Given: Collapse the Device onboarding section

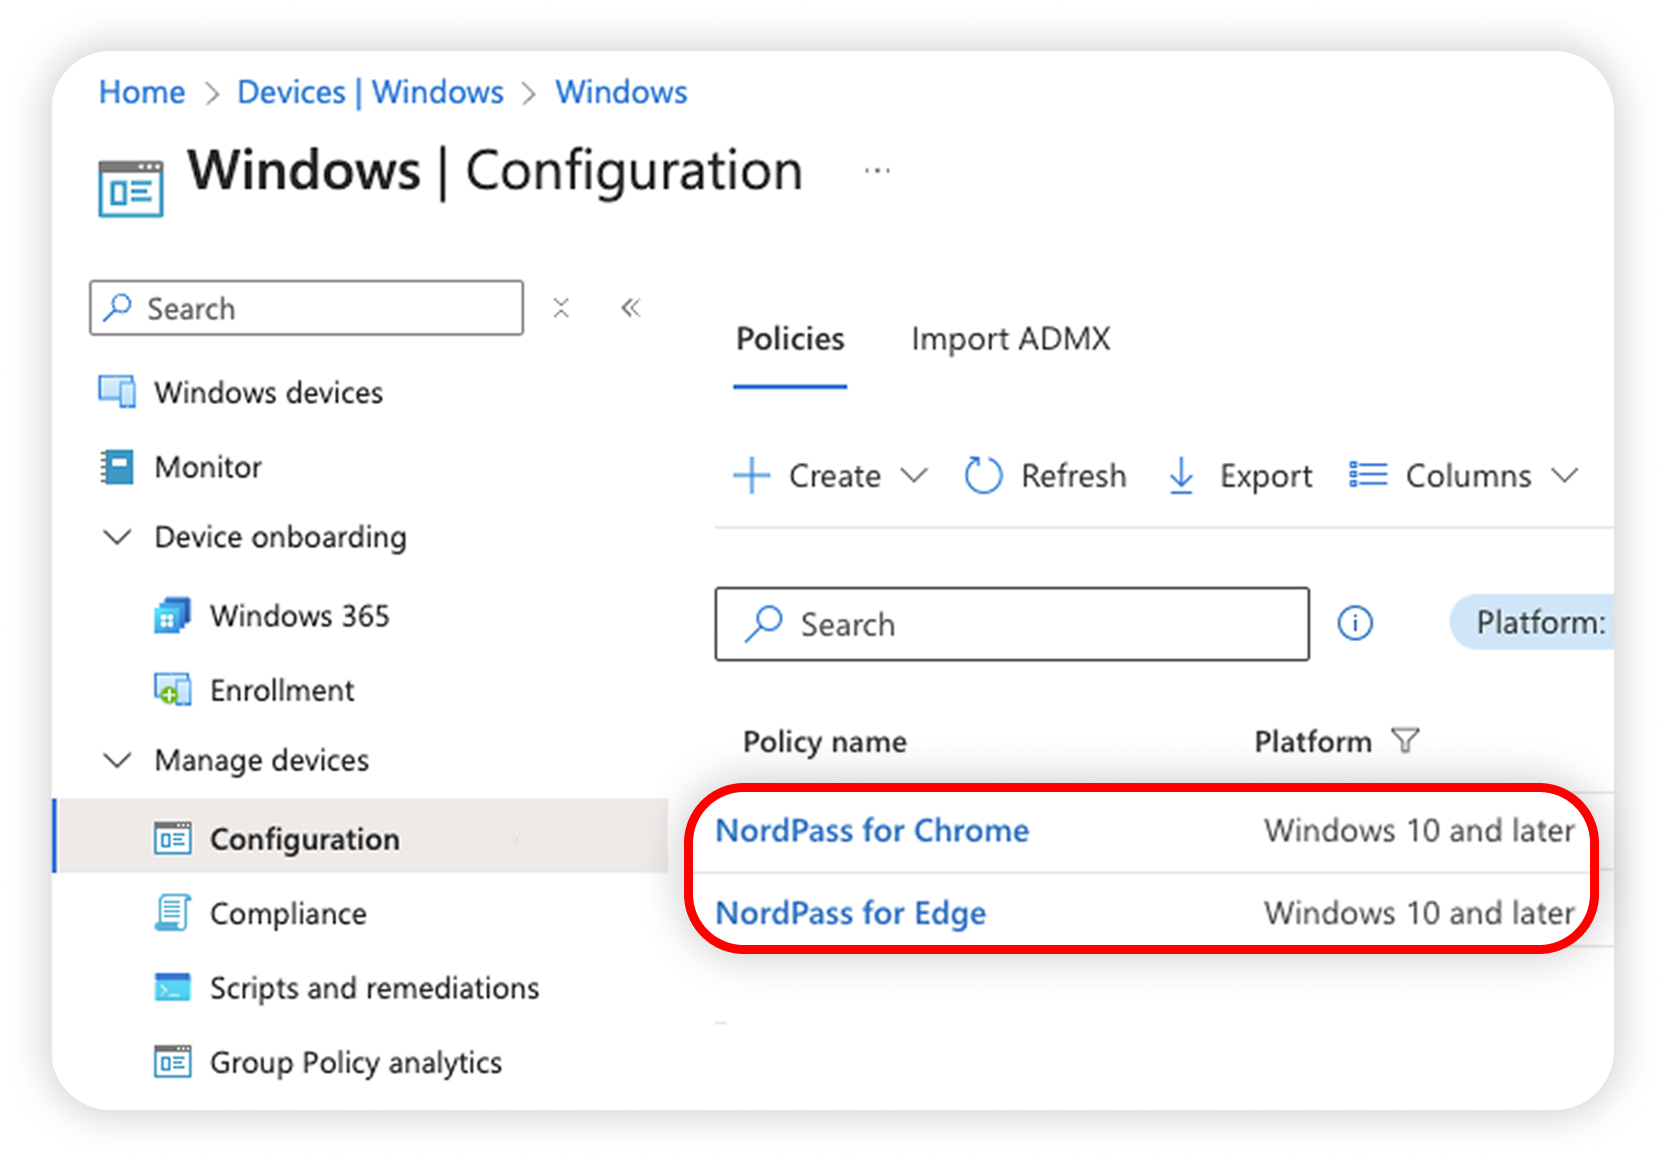Looking at the screenshot, I should click(x=117, y=537).
